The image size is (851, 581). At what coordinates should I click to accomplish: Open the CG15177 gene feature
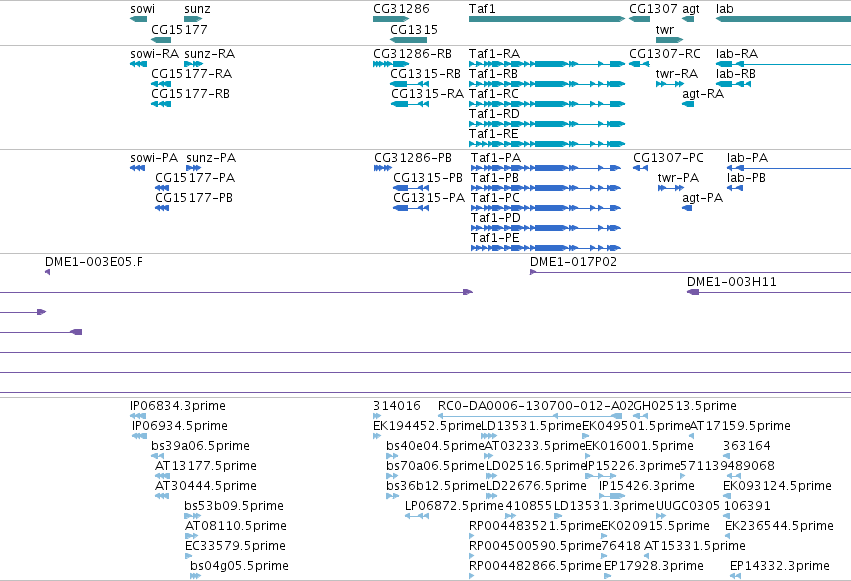(161, 40)
